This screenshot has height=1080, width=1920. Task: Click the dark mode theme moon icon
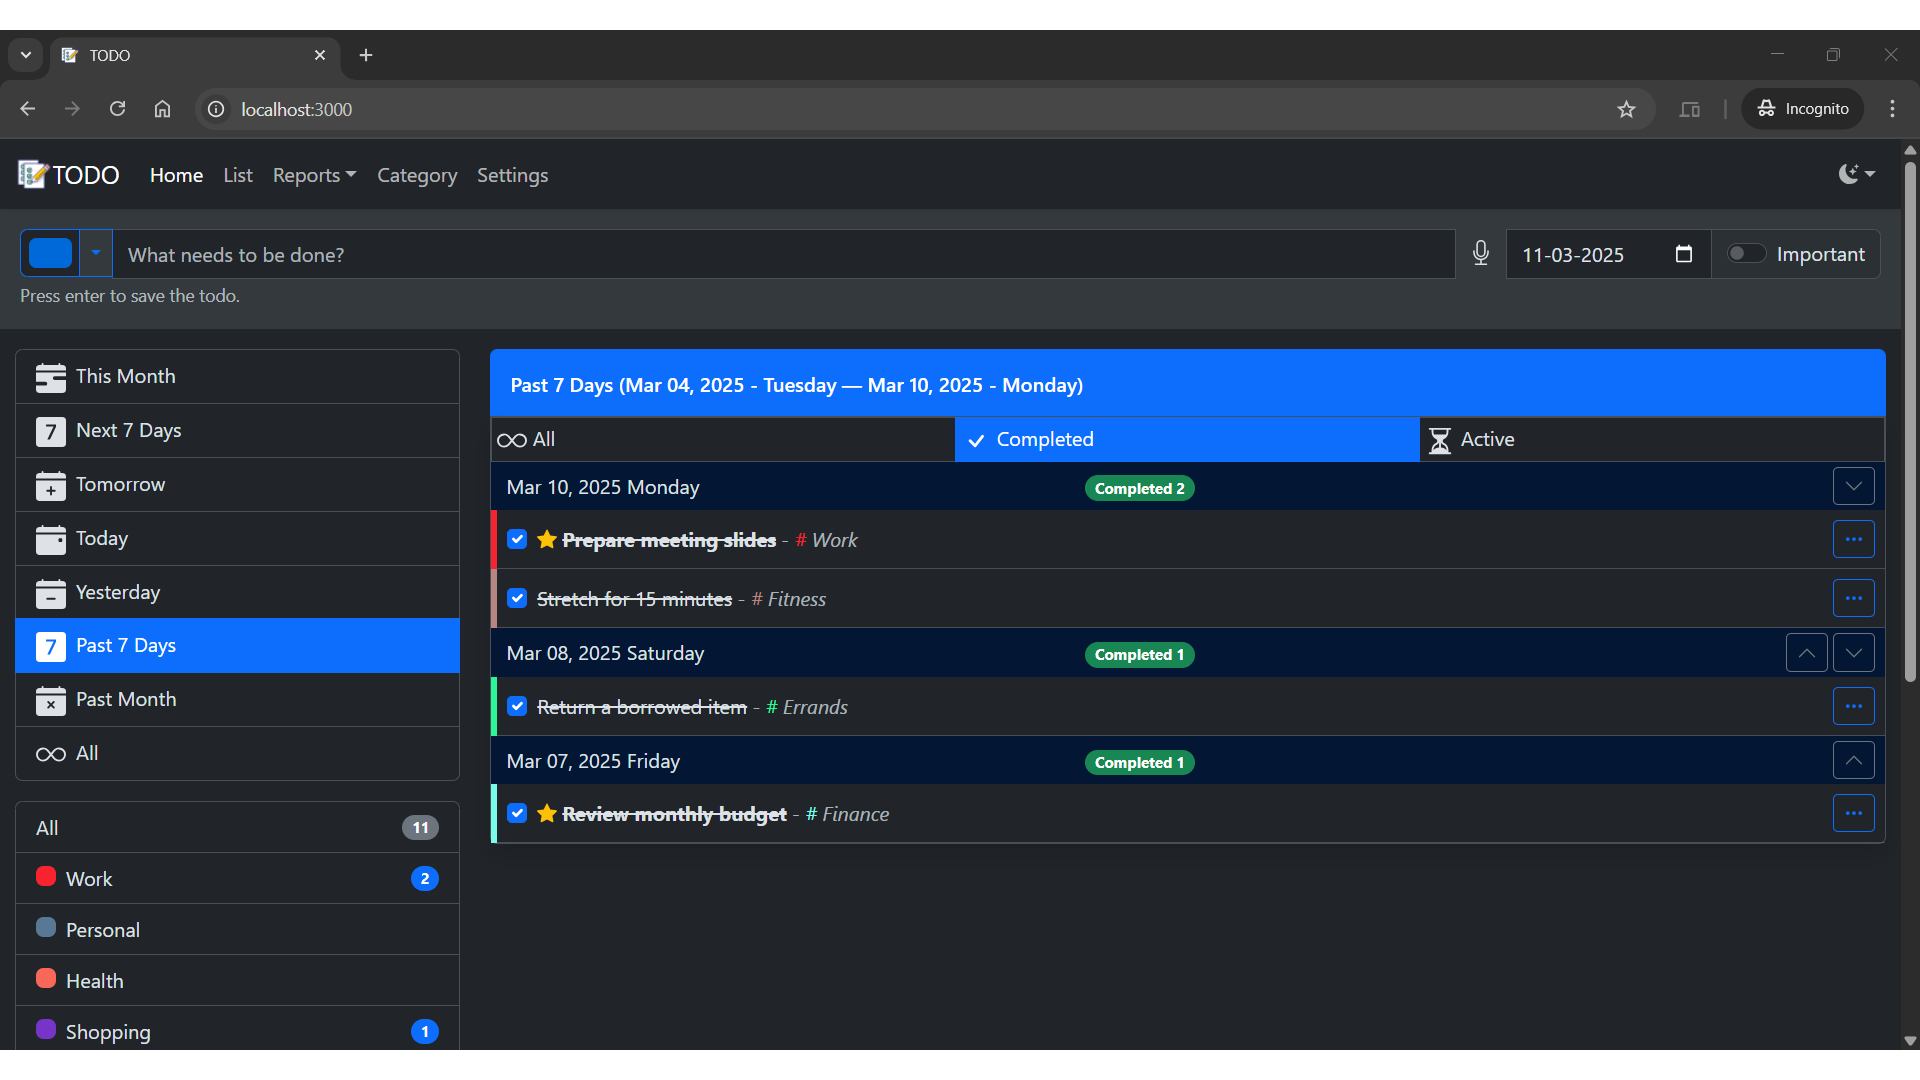1849,174
